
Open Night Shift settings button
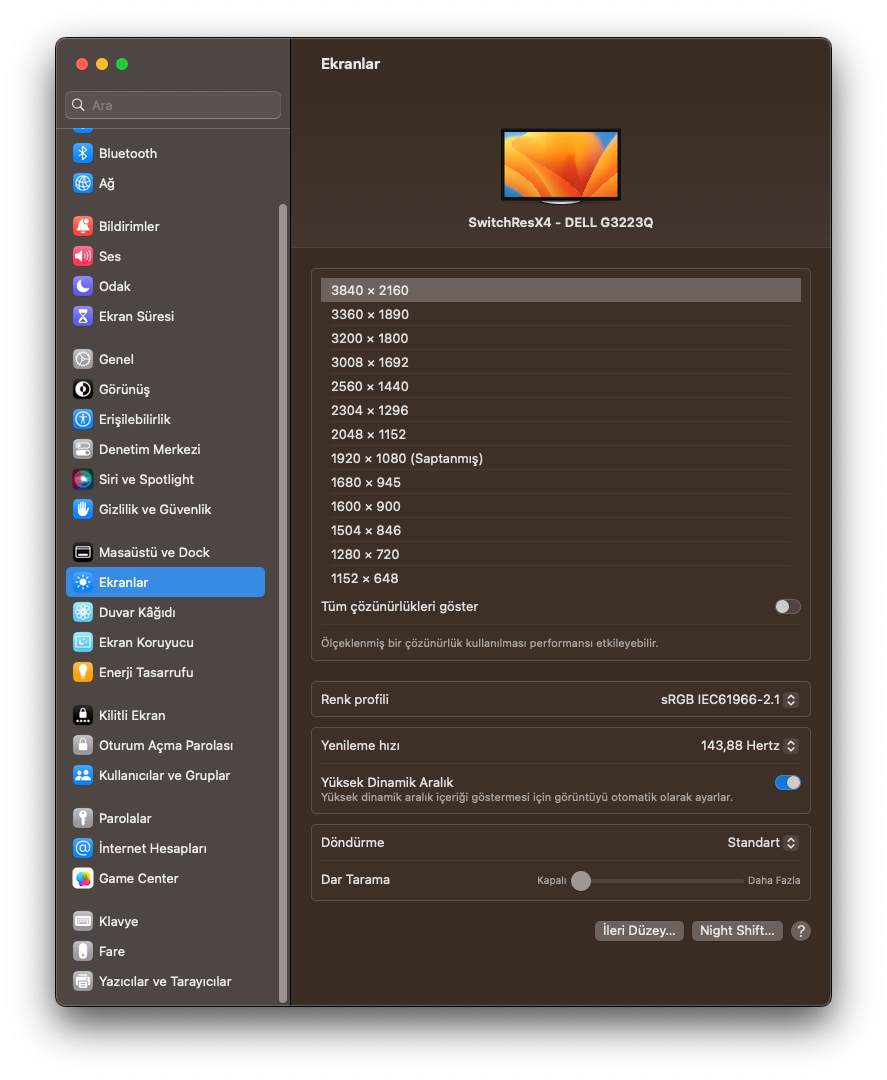737,930
